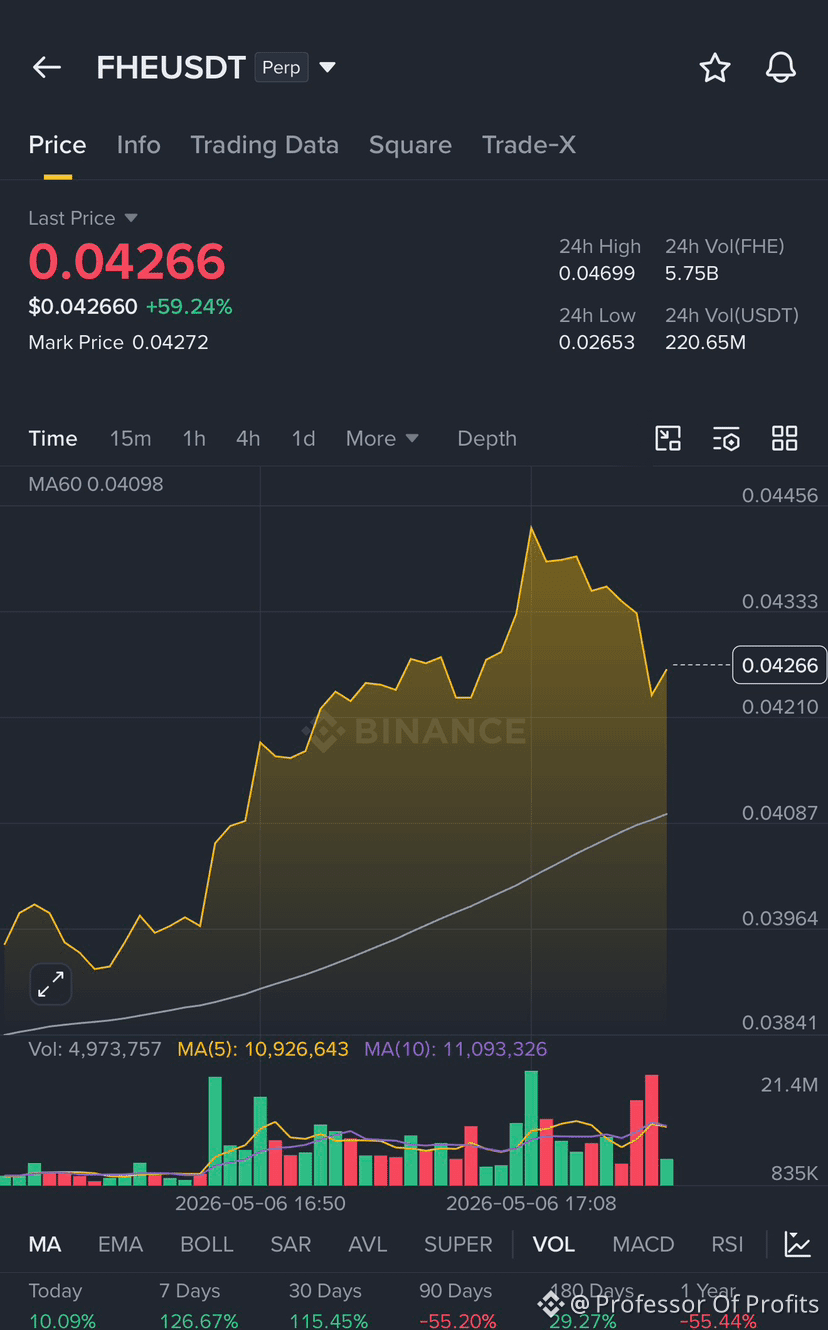Open the chart drawing tools icon
This screenshot has width=828, height=1330.
tap(797, 1244)
